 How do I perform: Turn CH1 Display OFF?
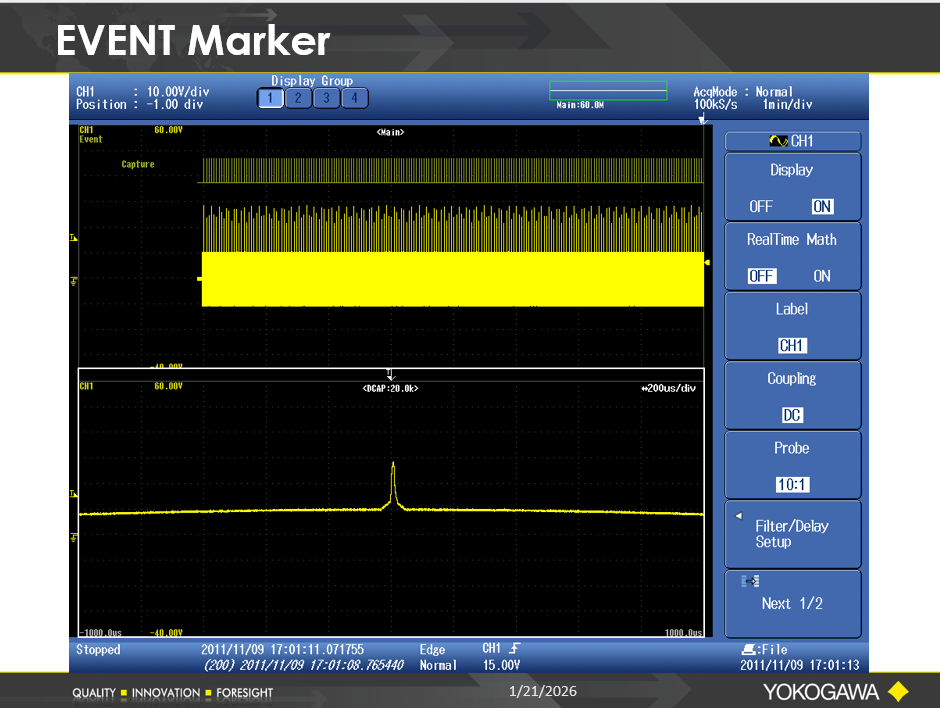[x=761, y=207]
